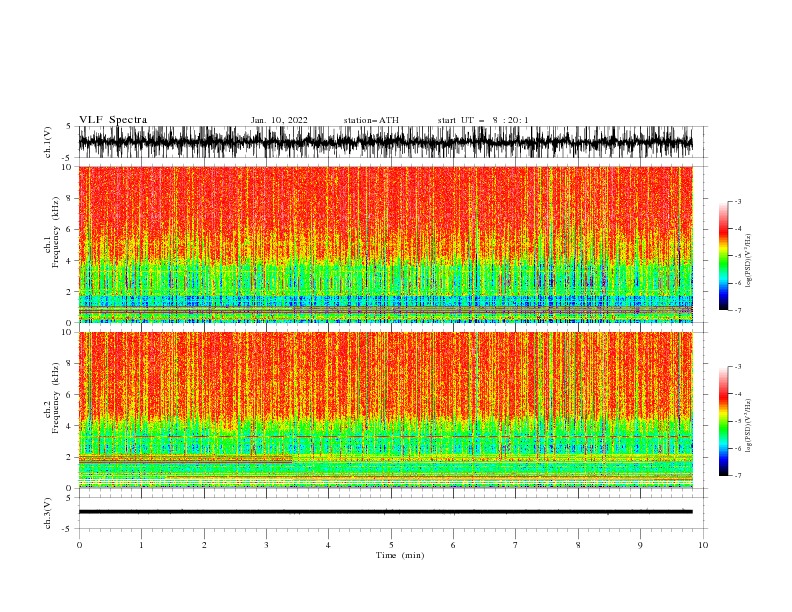792x612 pixels.
Task: Click the ch.3 flat voltage trace
Action: (385, 512)
